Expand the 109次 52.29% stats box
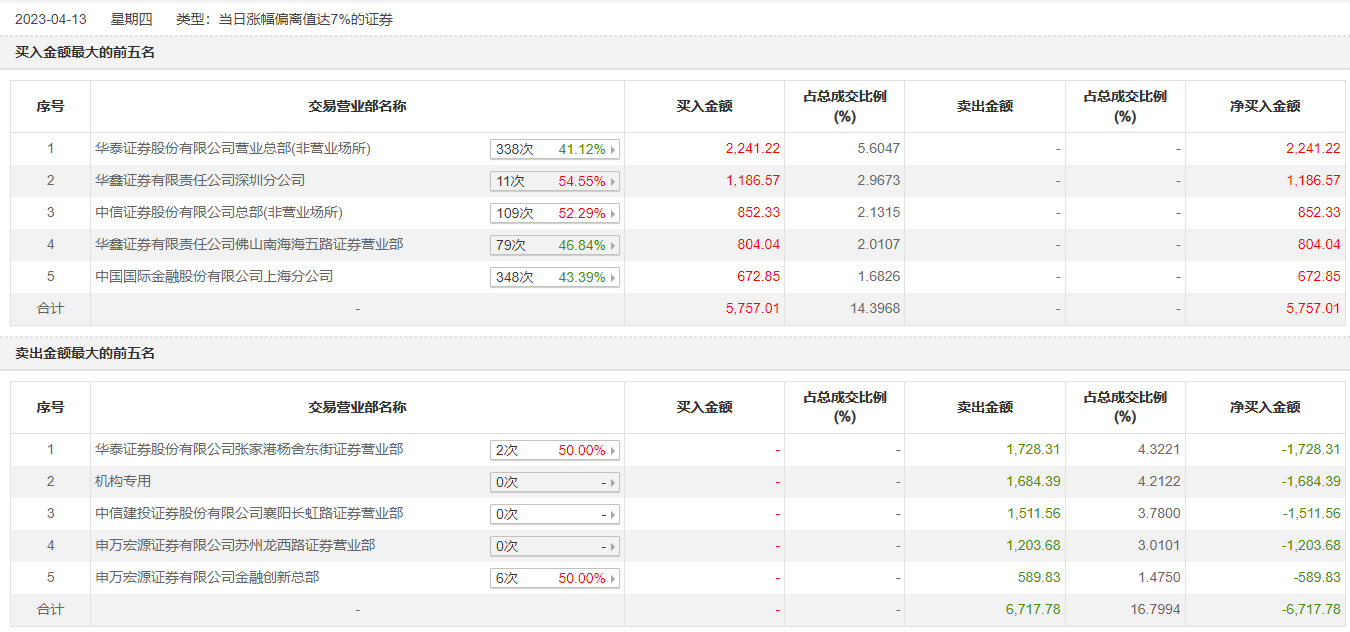 (x=555, y=213)
